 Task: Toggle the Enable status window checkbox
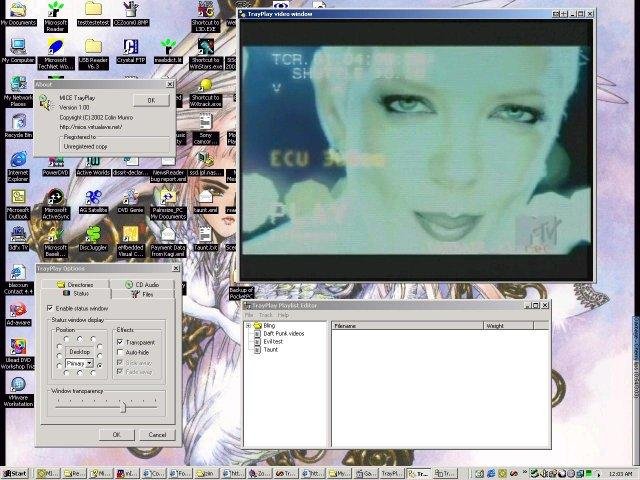click(50, 308)
